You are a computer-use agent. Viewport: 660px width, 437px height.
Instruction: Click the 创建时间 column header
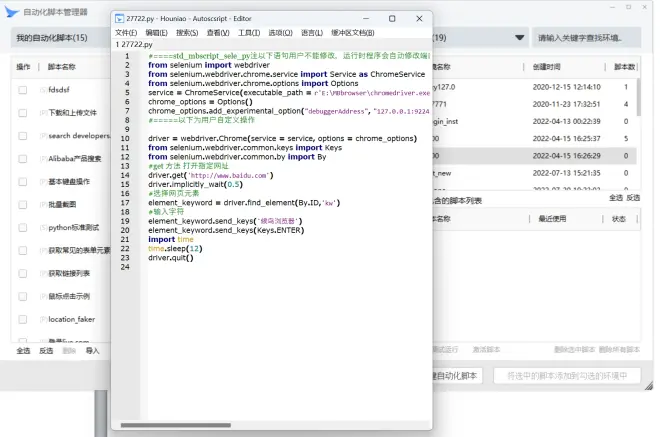point(546,67)
